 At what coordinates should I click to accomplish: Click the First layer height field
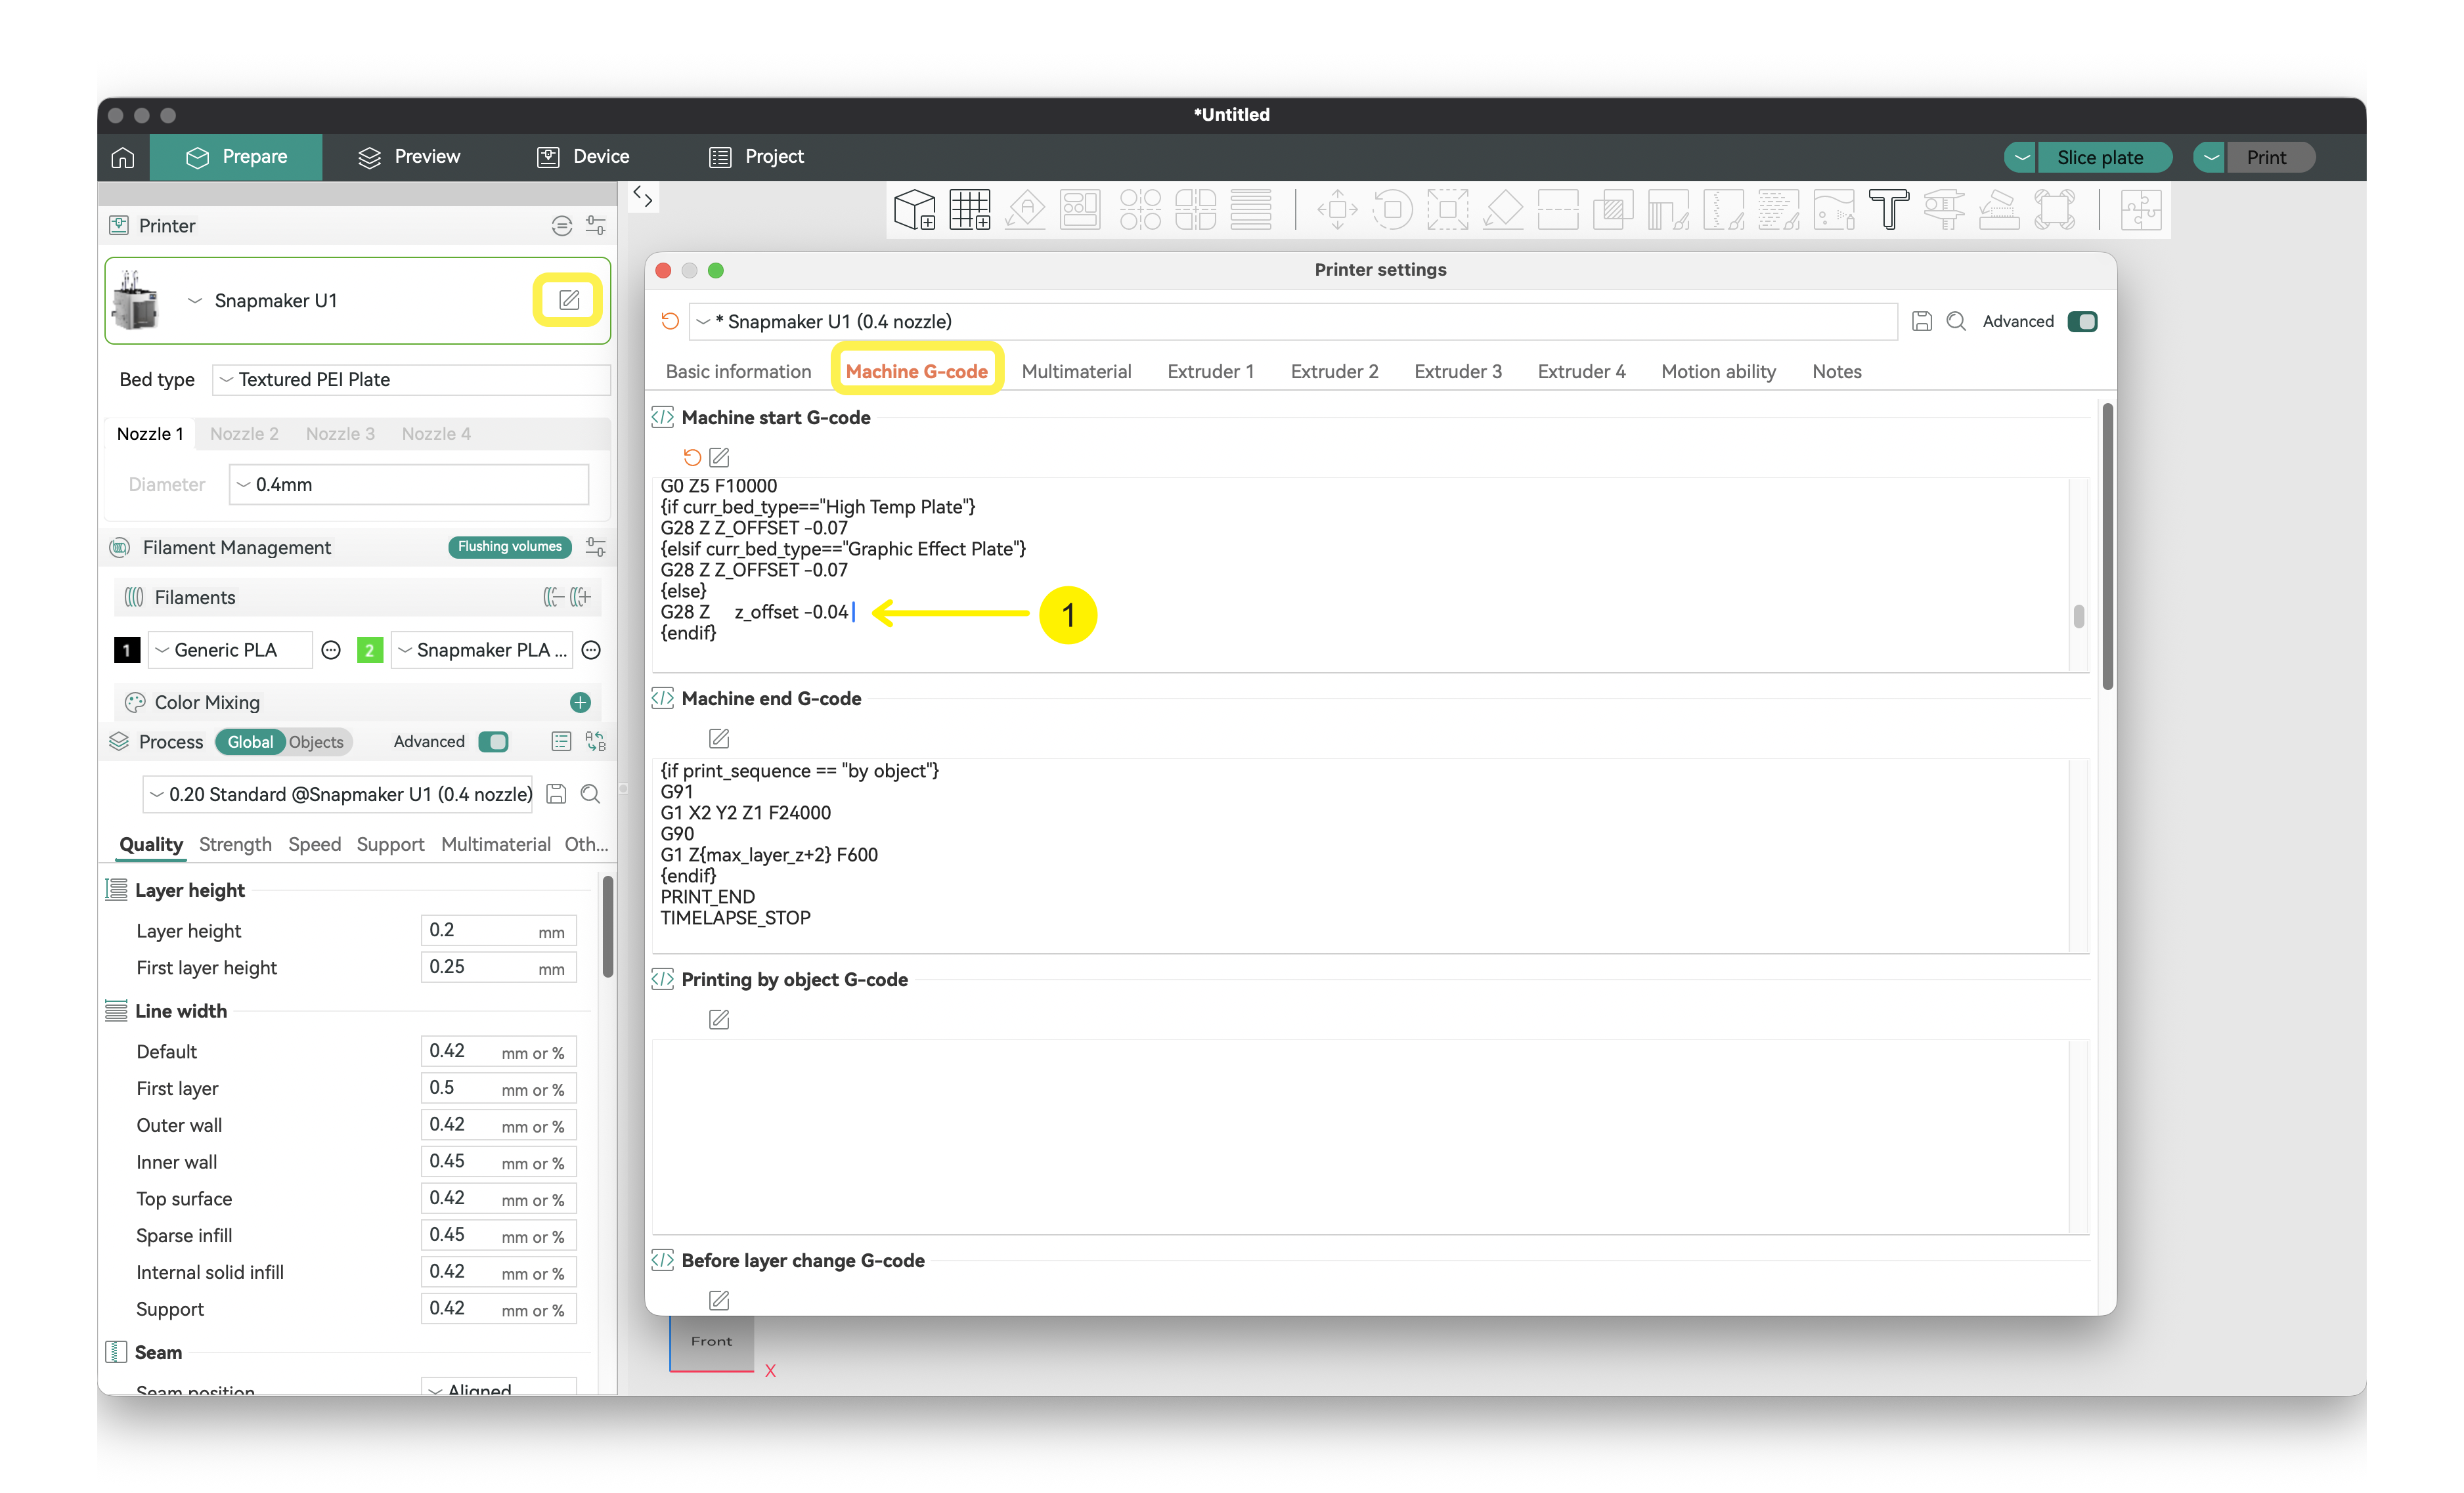(x=498, y=968)
